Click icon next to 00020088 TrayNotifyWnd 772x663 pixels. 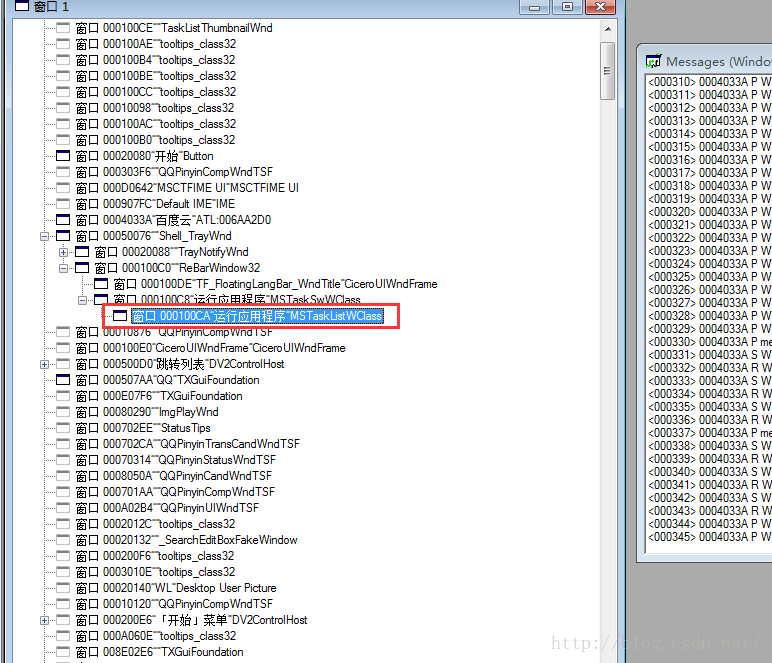pyautogui.click(x=82, y=252)
